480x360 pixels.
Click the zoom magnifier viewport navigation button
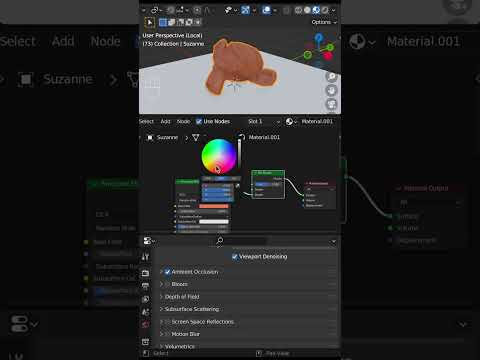point(331,77)
